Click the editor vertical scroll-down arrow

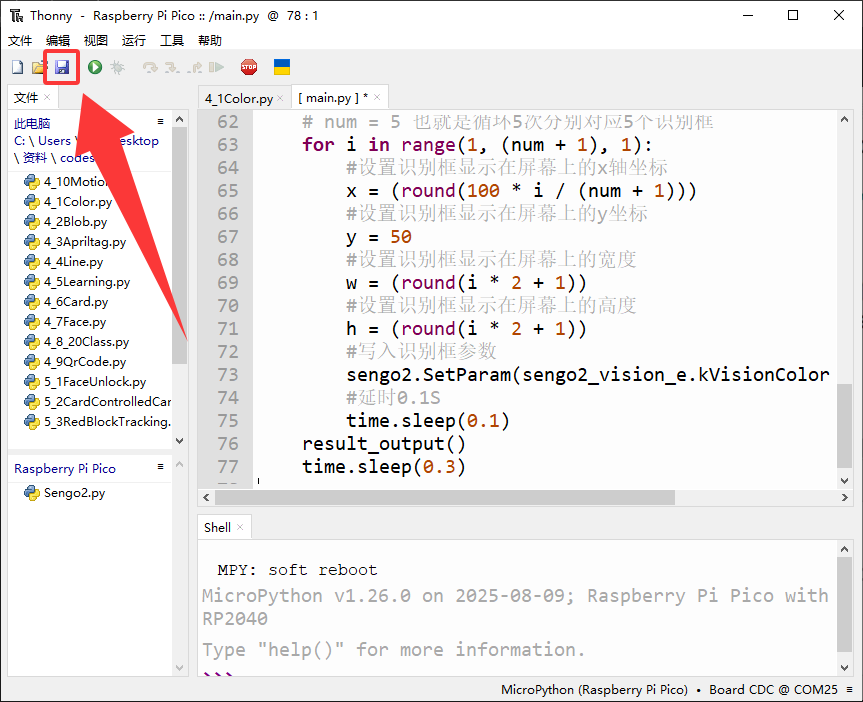click(x=844, y=480)
